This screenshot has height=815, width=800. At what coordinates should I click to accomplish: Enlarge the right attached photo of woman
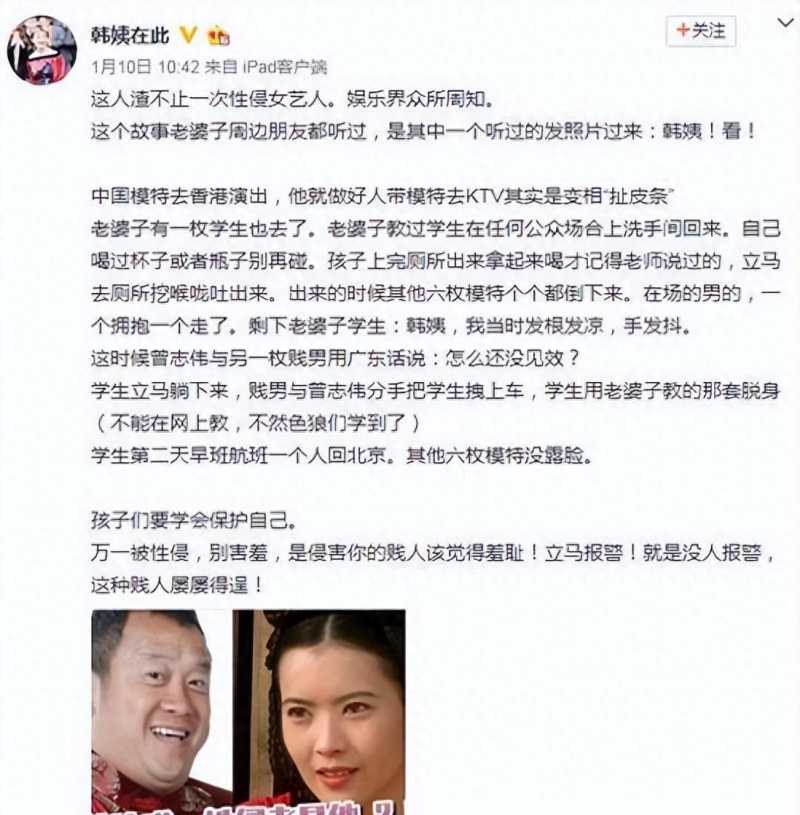click(x=319, y=712)
